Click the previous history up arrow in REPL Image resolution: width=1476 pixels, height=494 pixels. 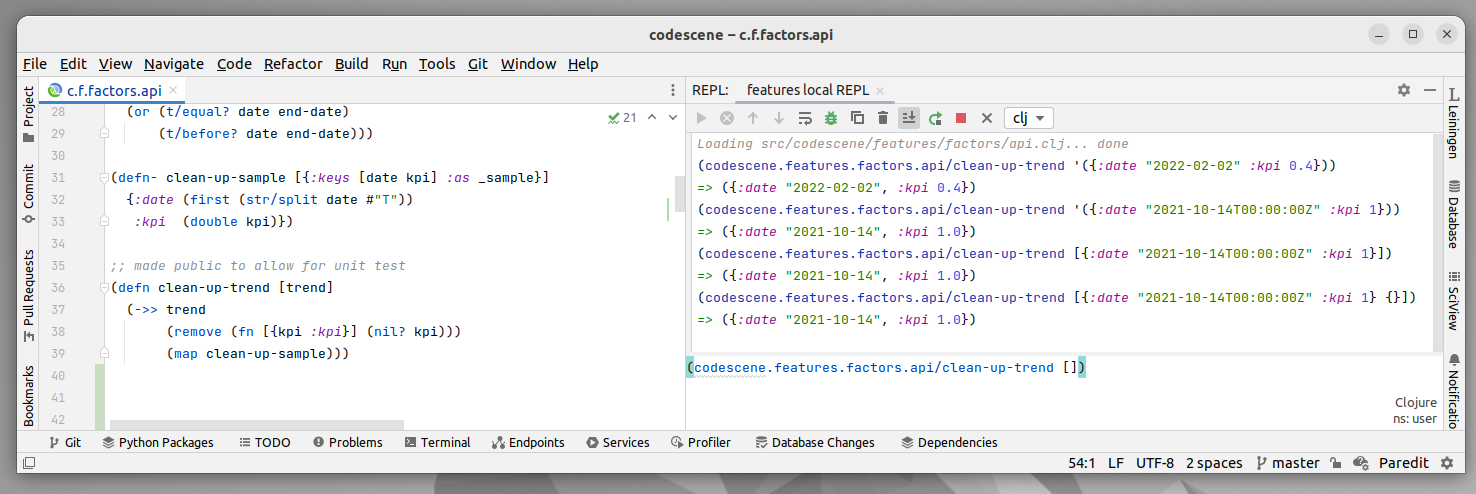point(753,118)
